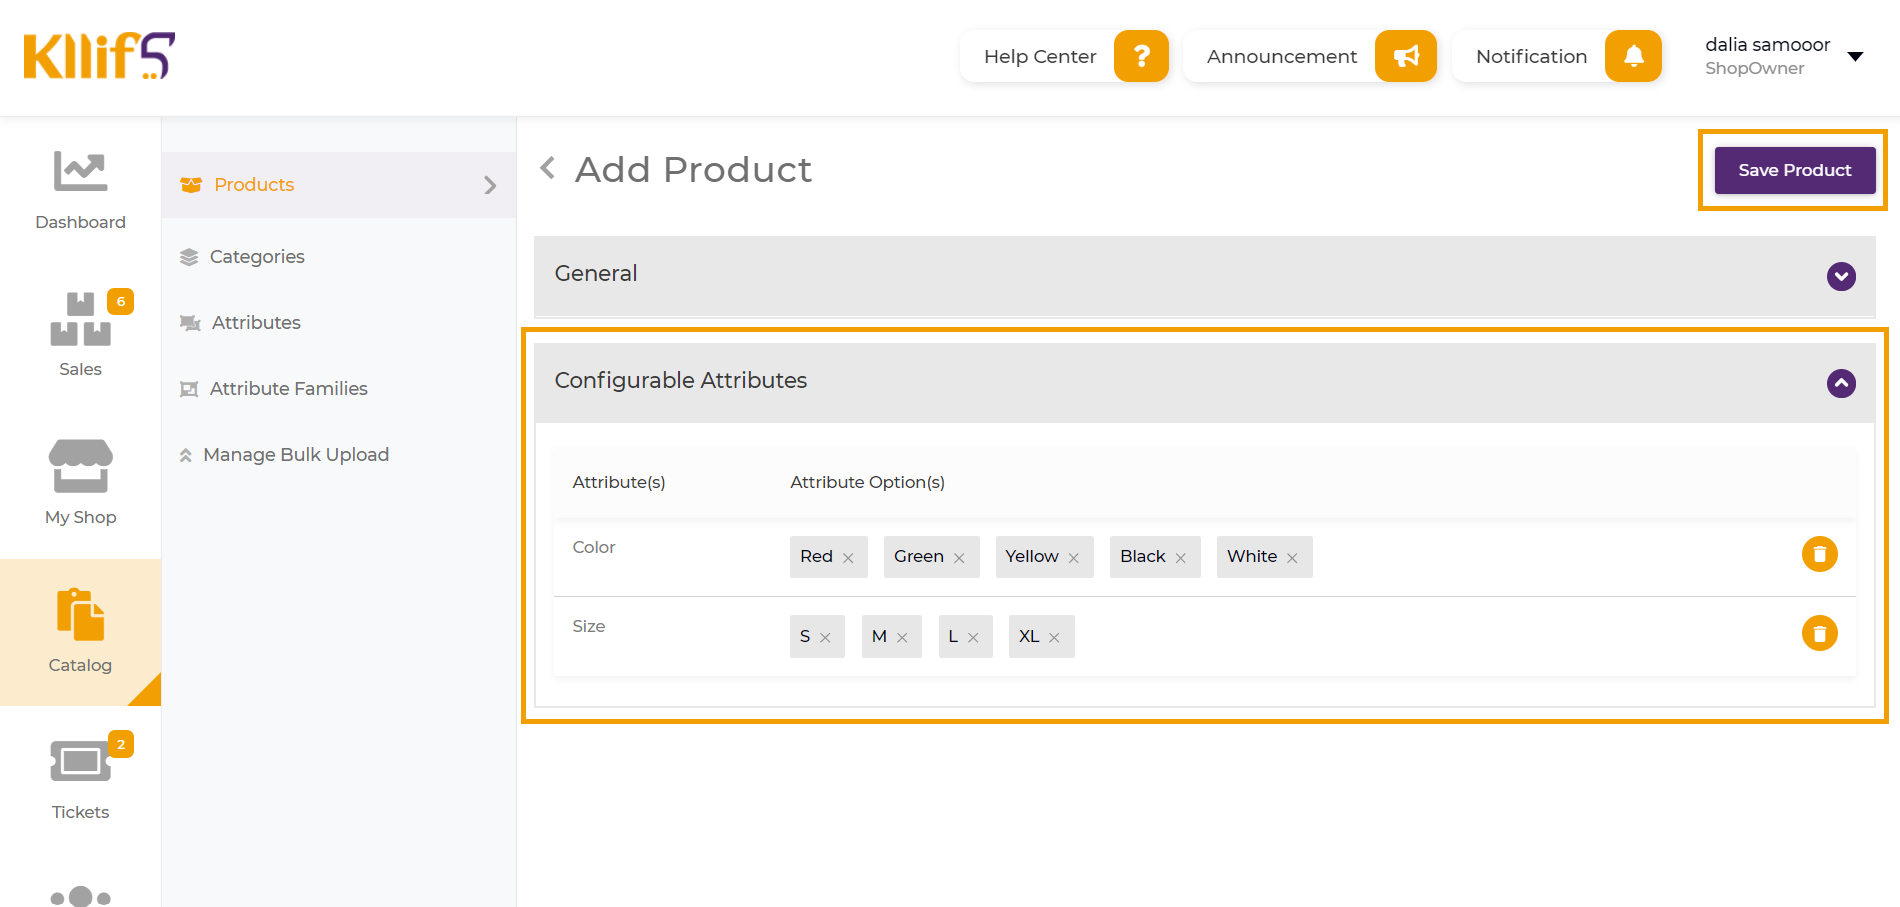The height and width of the screenshot is (907, 1900).
Task: Click the Add Product page title
Action: pos(693,170)
